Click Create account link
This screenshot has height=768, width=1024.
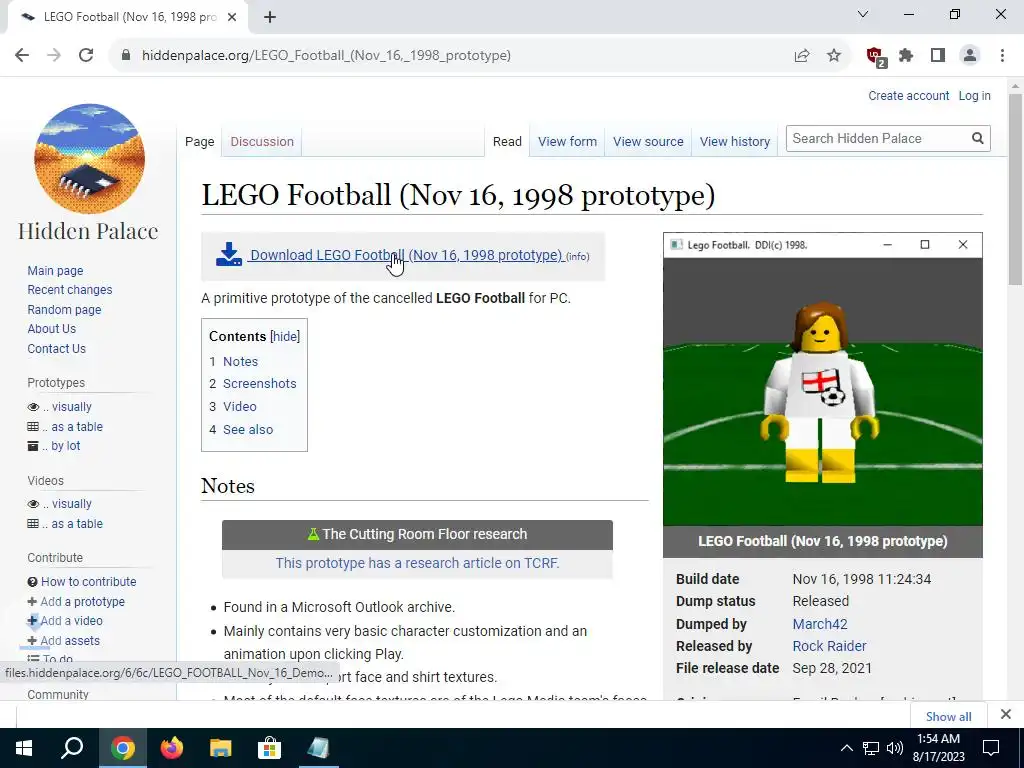point(908,96)
